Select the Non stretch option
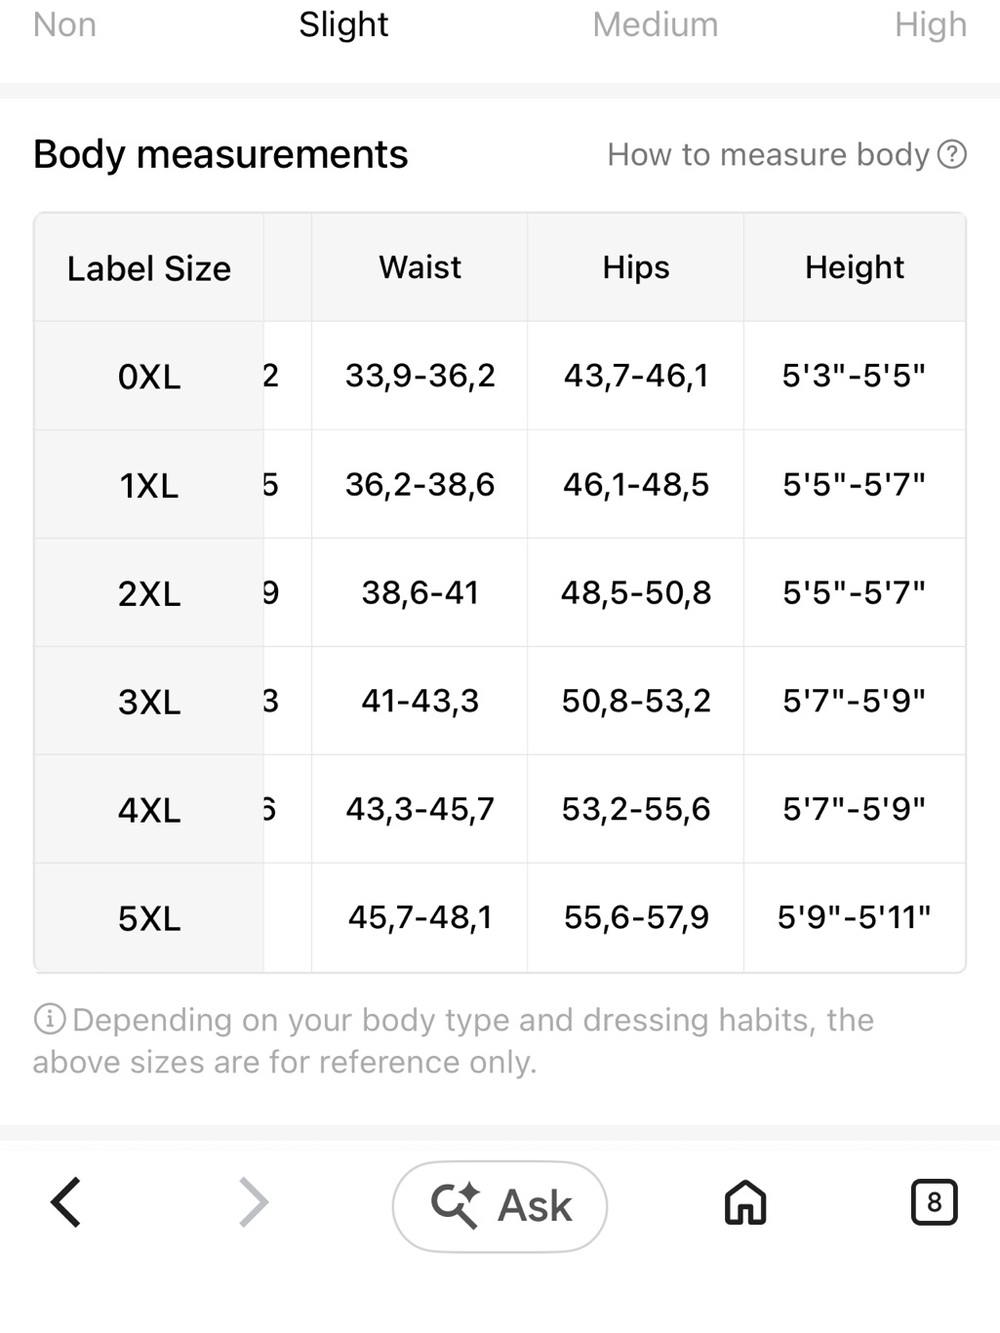1000x1333 pixels. pyautogui.click(x=65, y=25)
